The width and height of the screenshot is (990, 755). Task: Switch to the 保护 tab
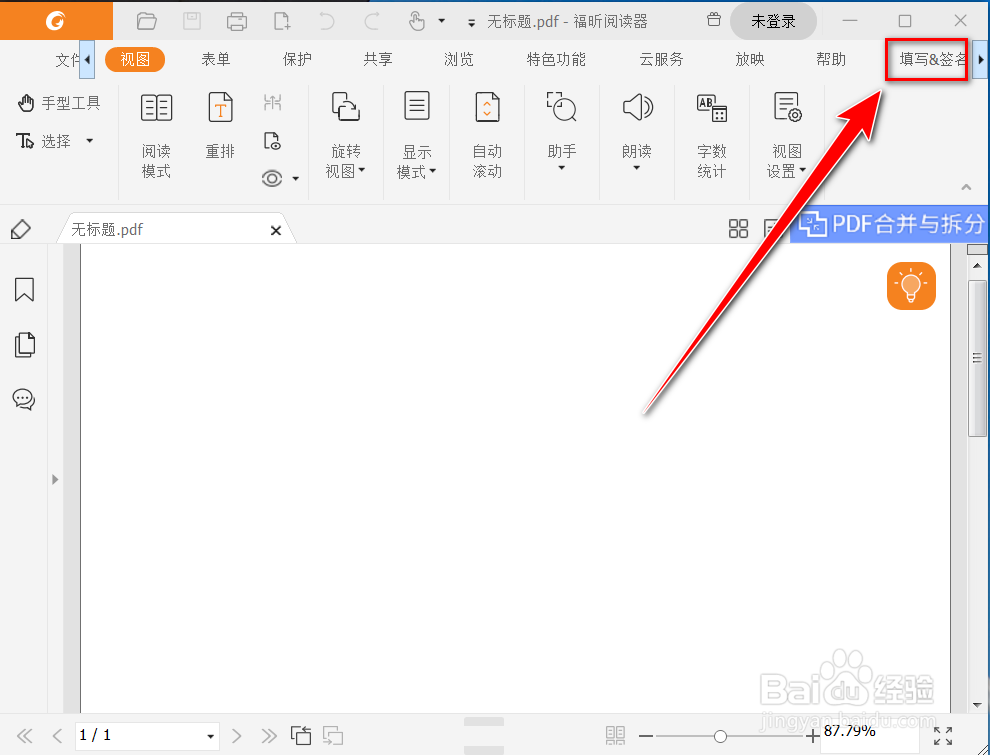click(x=297, y=59)
